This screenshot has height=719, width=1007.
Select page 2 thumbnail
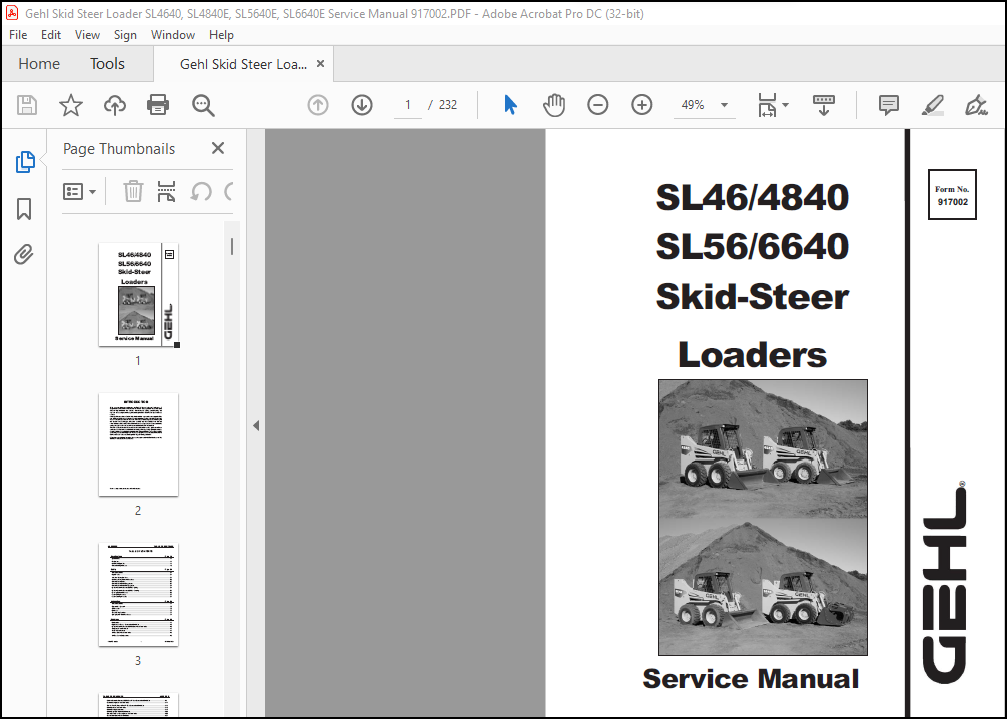[138, 444]
